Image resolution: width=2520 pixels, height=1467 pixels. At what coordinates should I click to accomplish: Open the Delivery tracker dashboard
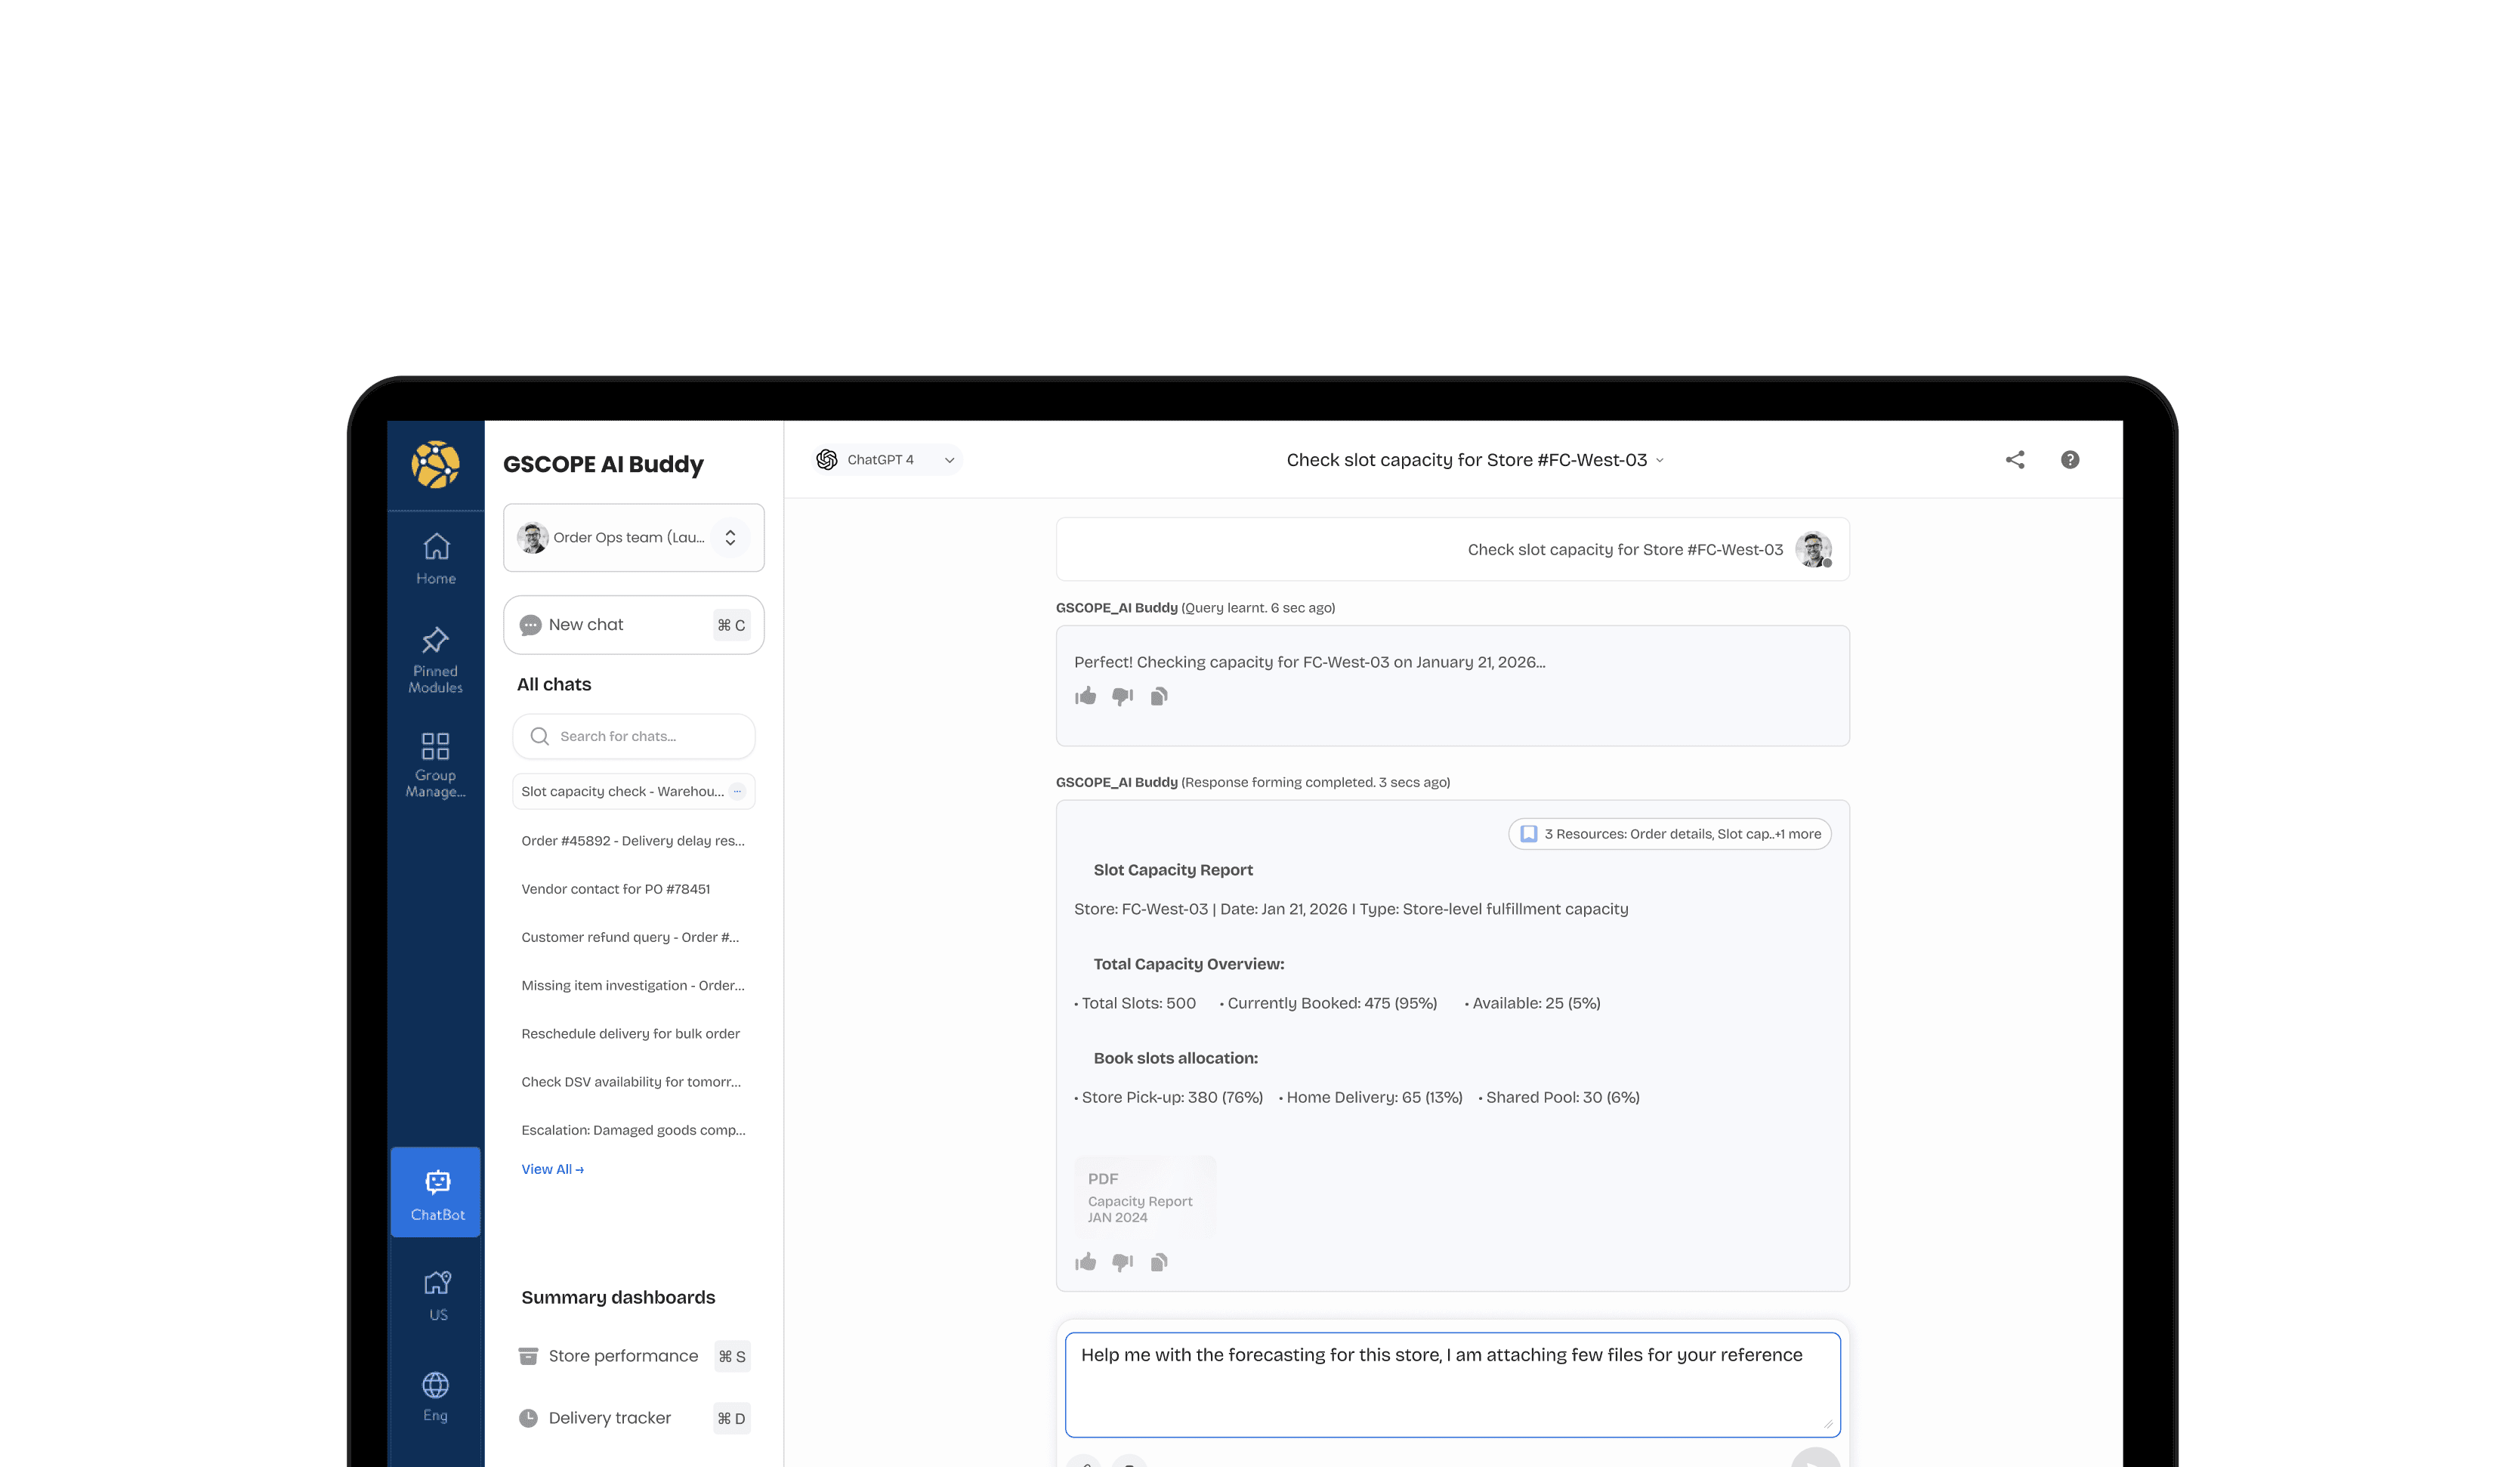609,1418
